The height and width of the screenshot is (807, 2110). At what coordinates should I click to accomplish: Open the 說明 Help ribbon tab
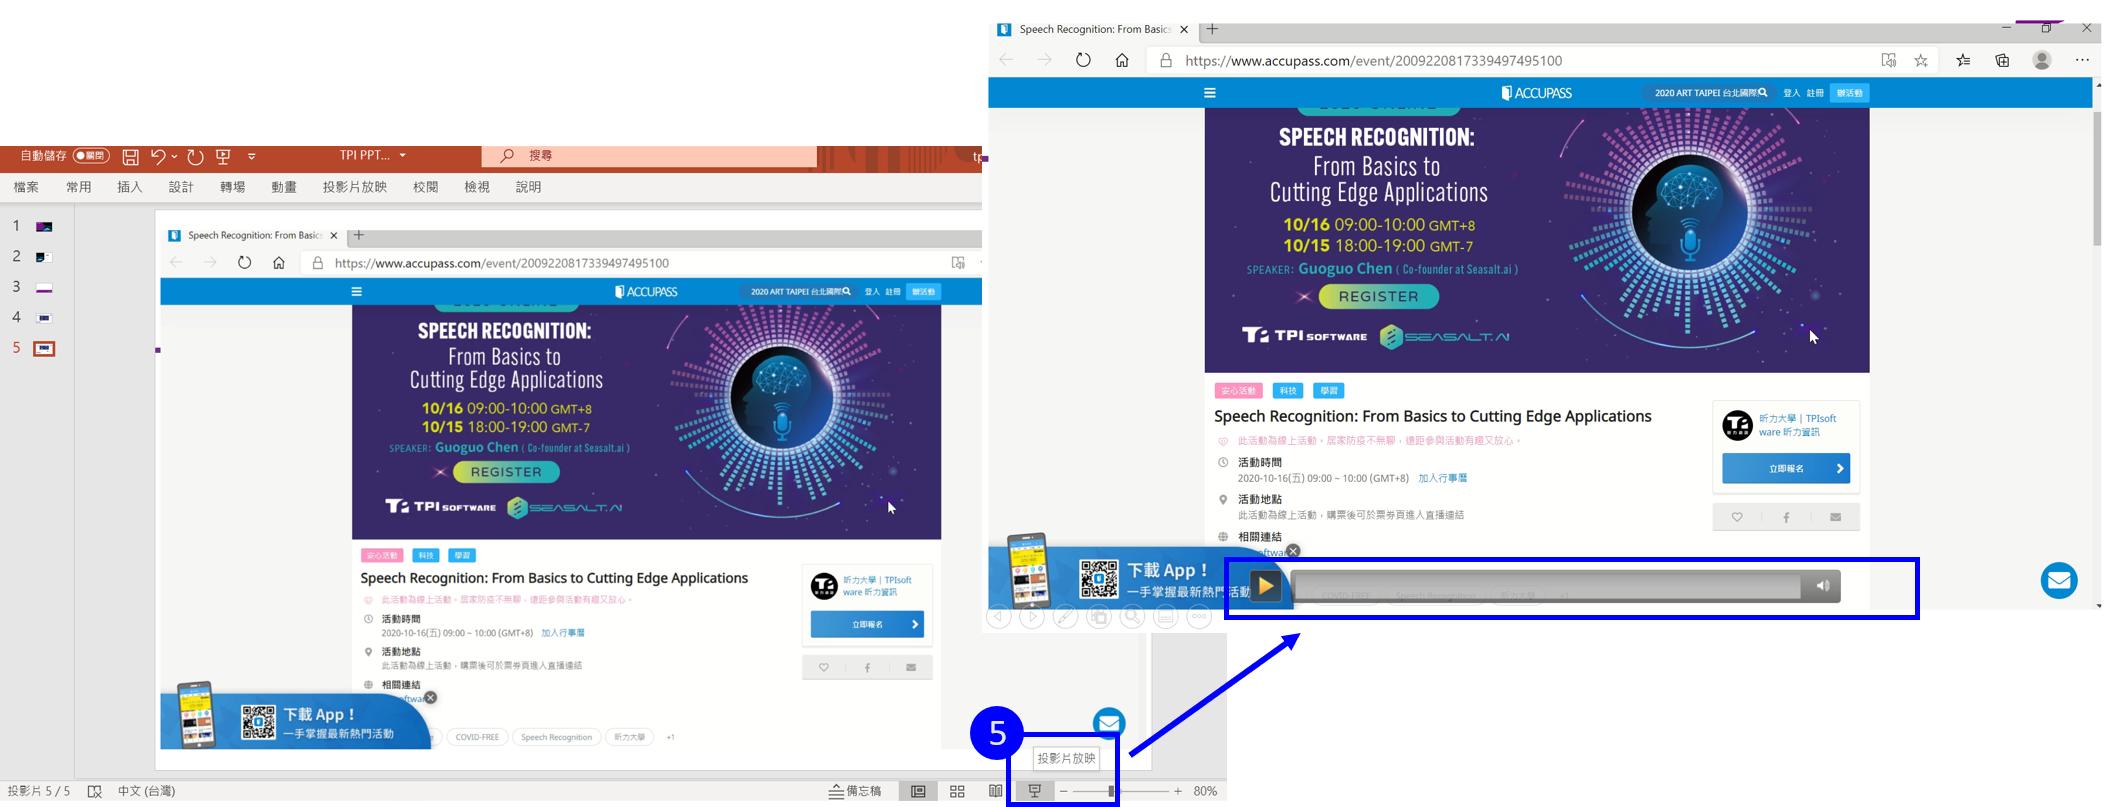coord(528,187)
